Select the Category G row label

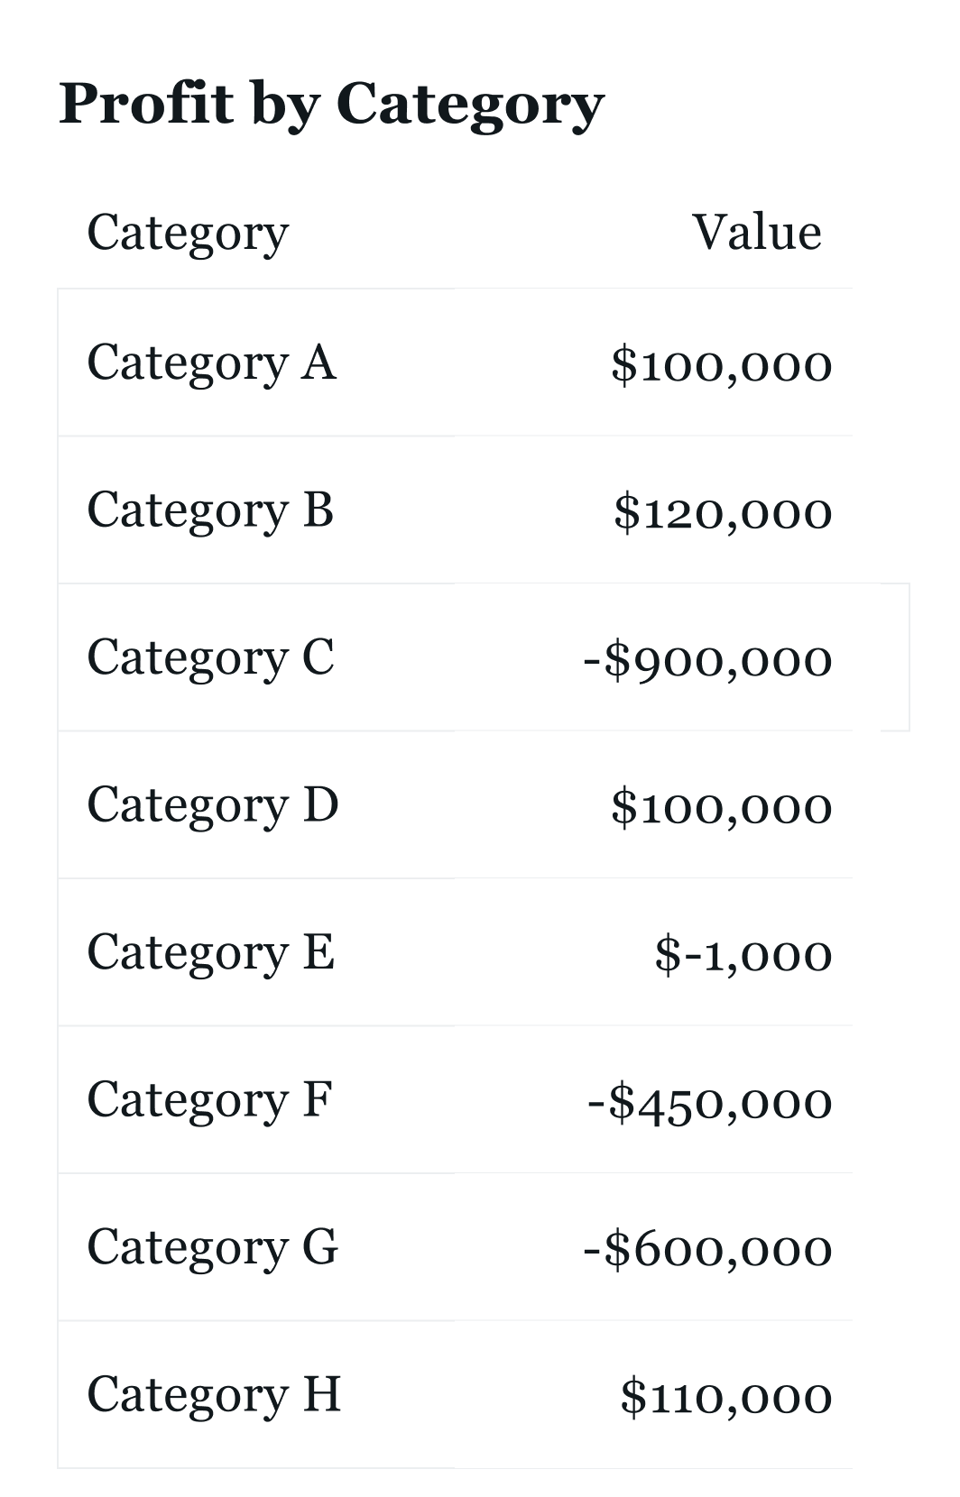coord(213,1247)
